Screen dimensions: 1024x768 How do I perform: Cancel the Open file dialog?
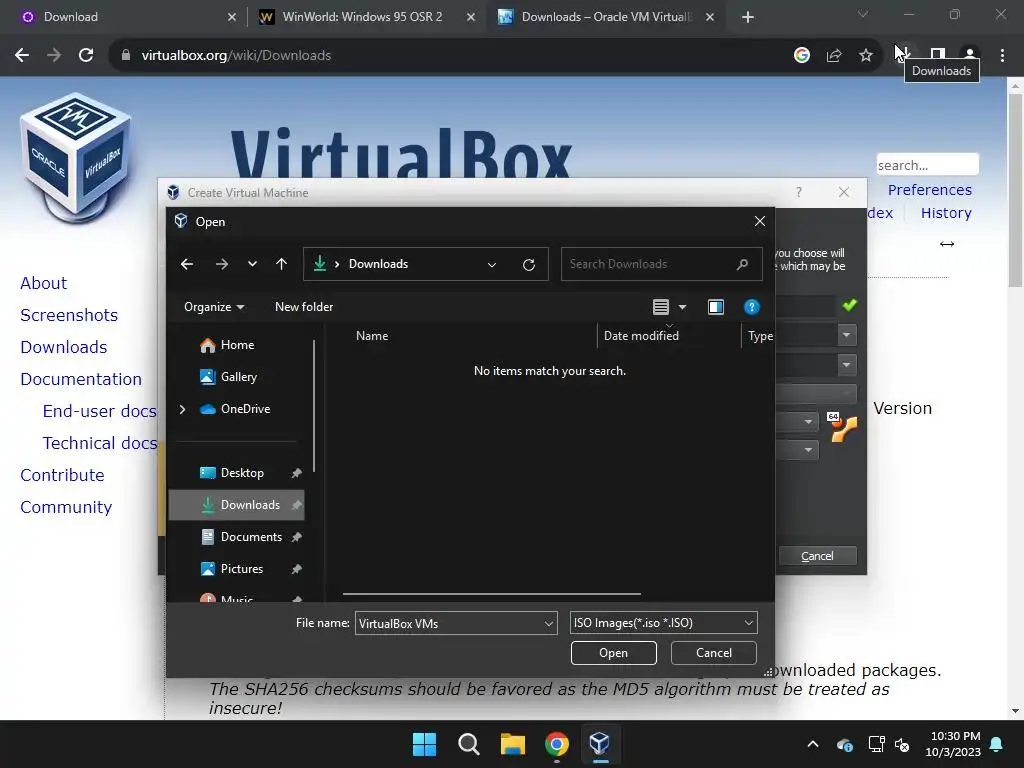click(713, 653)
